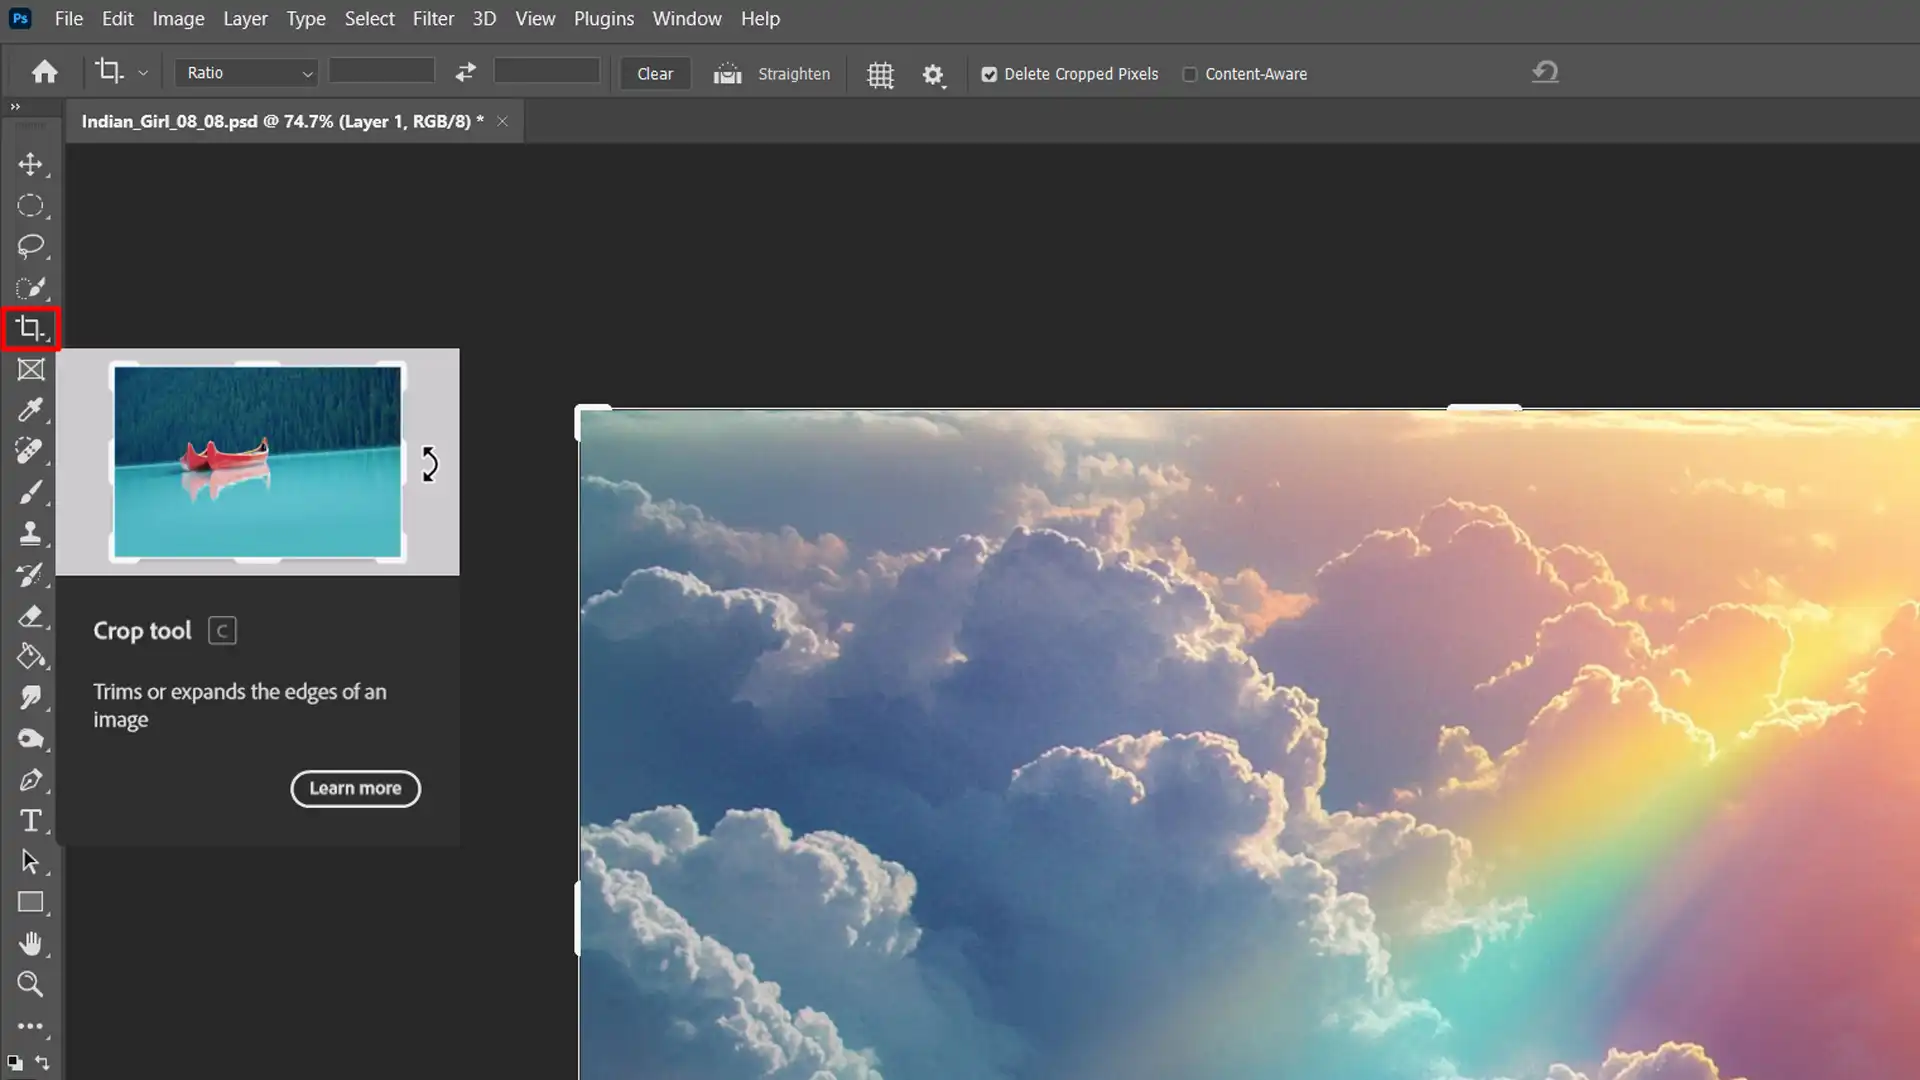
Task: Click Learn more in Crop tooltip
Action: [355, 788]
